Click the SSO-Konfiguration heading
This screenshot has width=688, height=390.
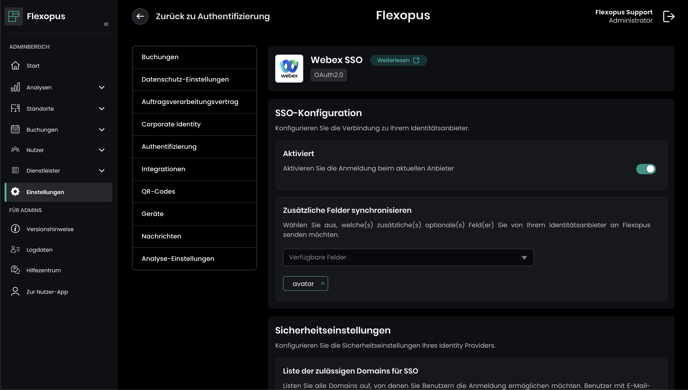click(x=319, y=113)
